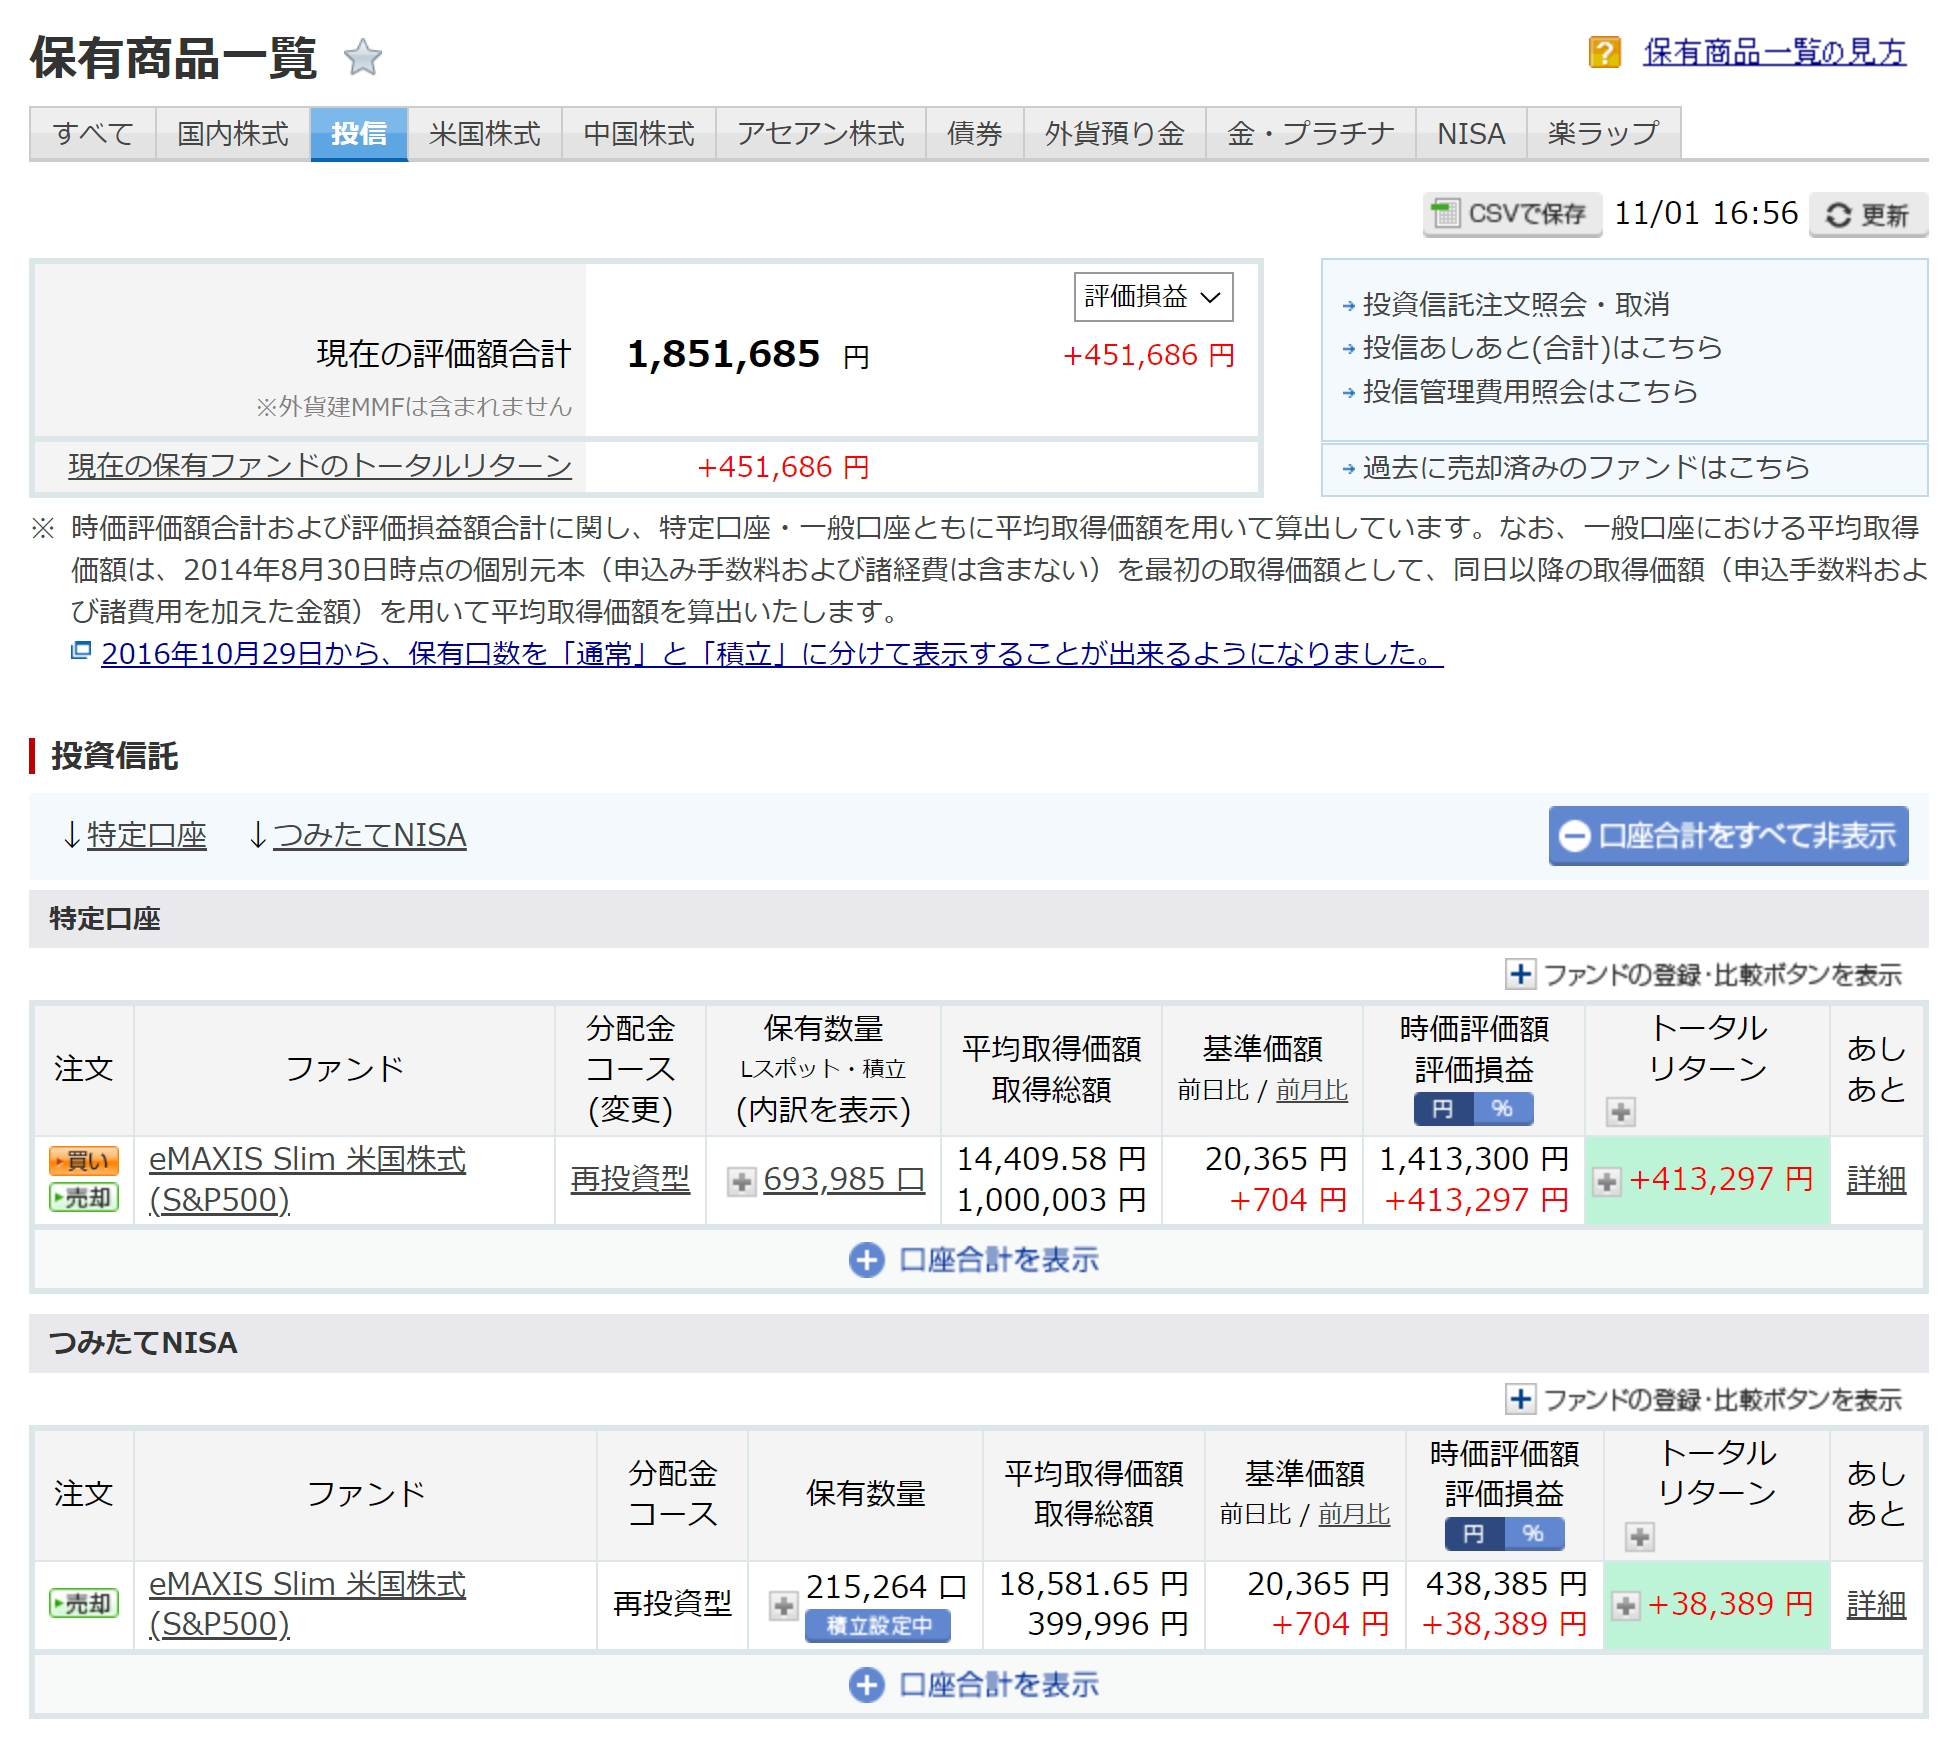Switch つみたてNISA 評価損益 to % display
The image size is (1953, 1748).
pos(1533,1533)
